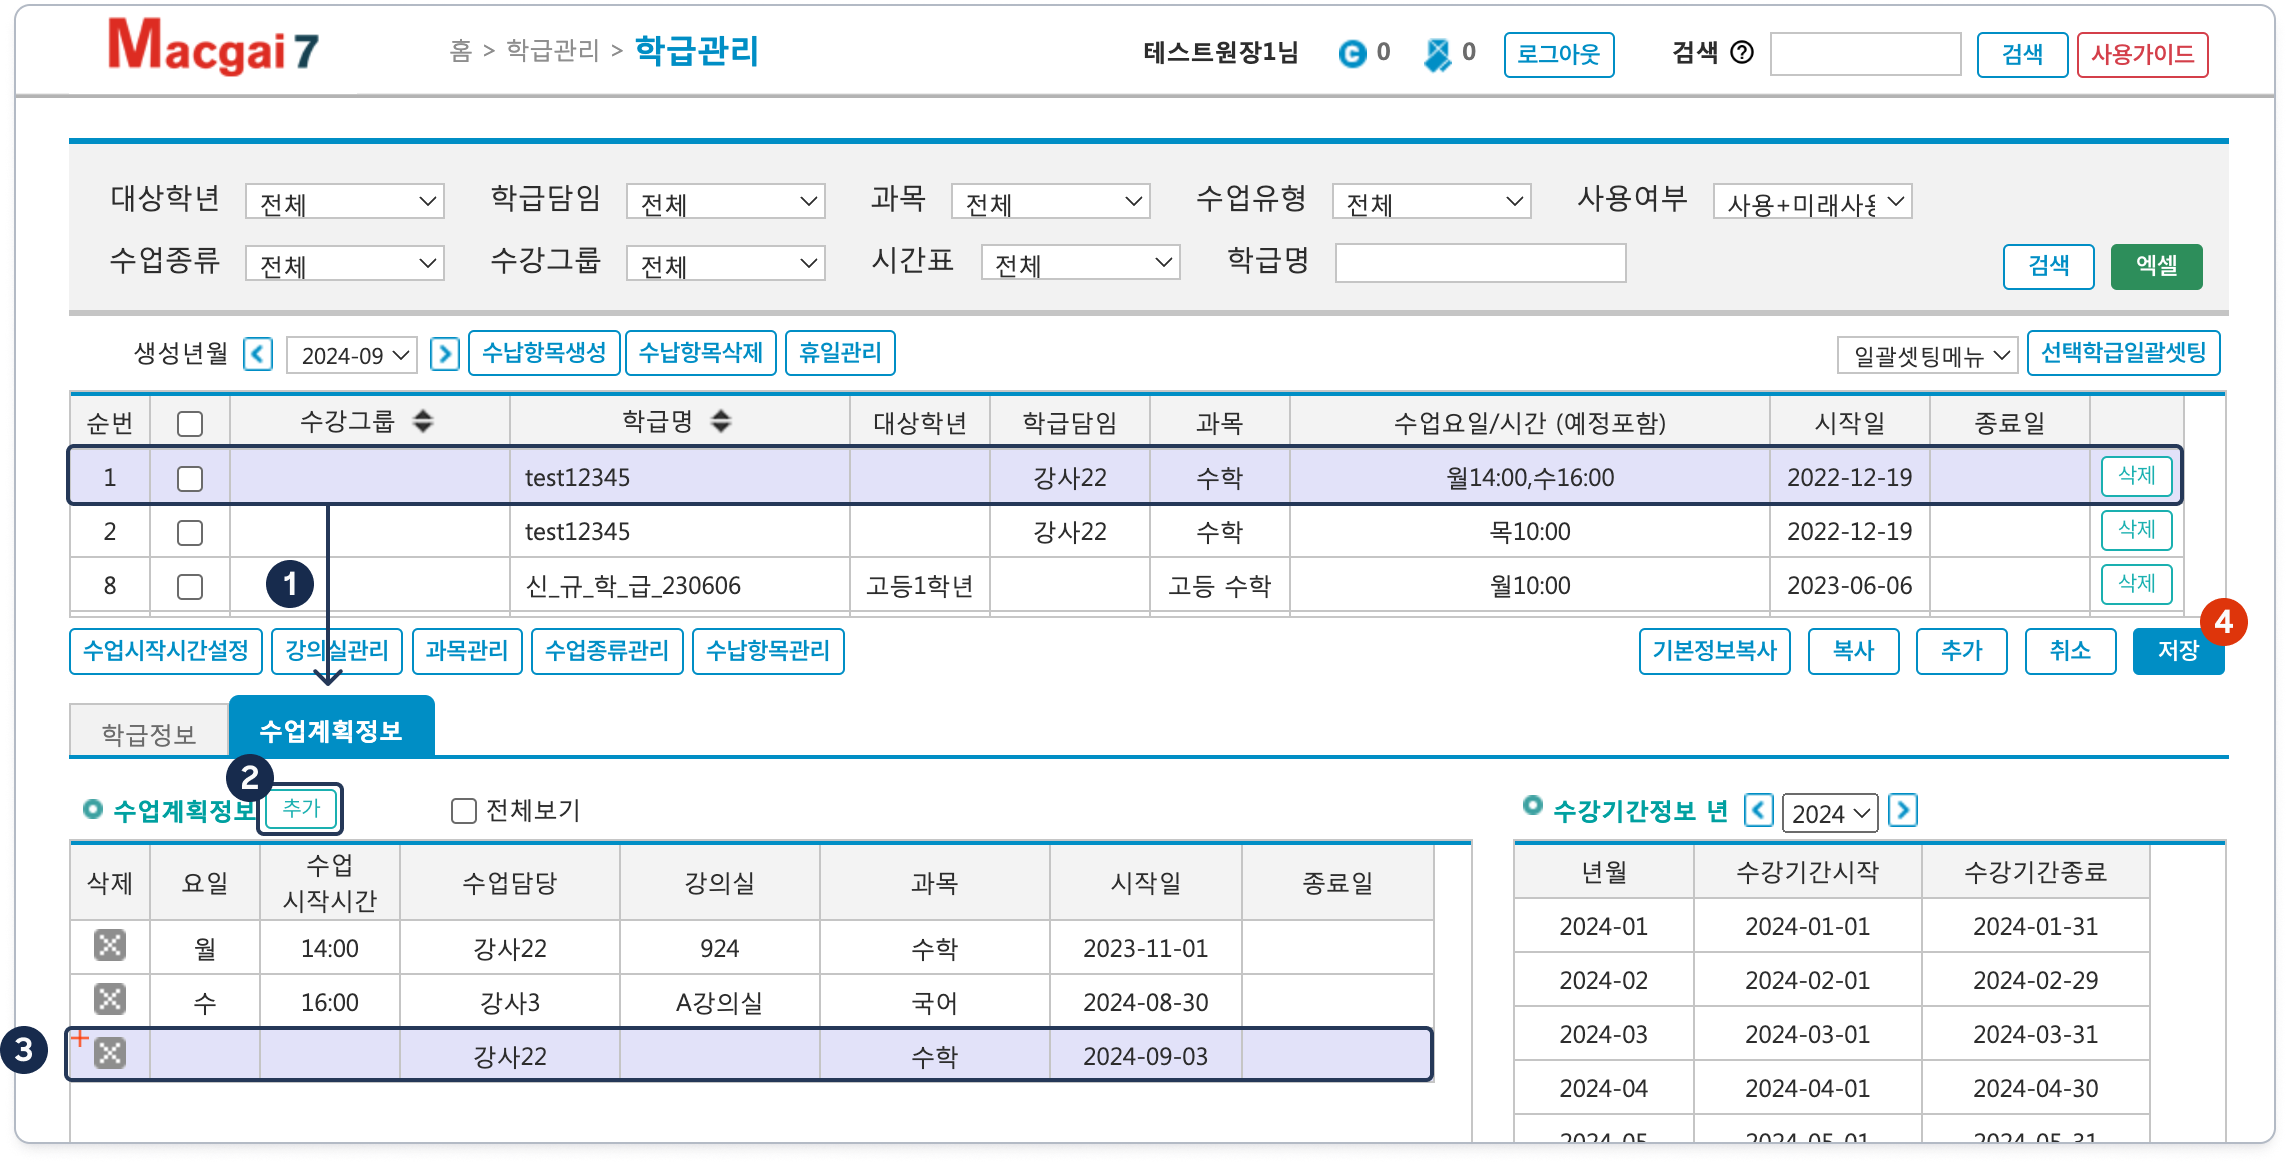This screenshot has width=2288, height=1164.
Task: Click the blue G point icon
Action: tap(1352, 54)
